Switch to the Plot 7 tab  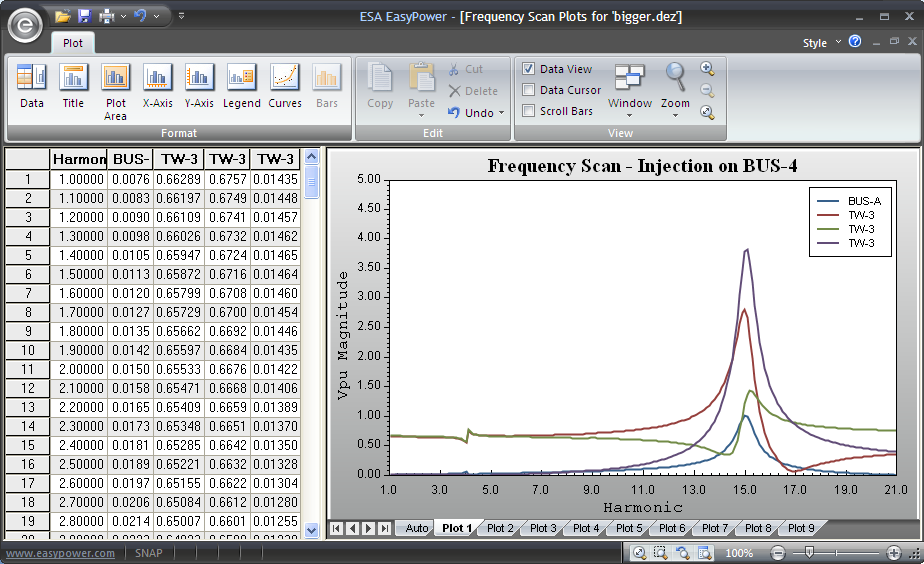click(x=715, y=528)
